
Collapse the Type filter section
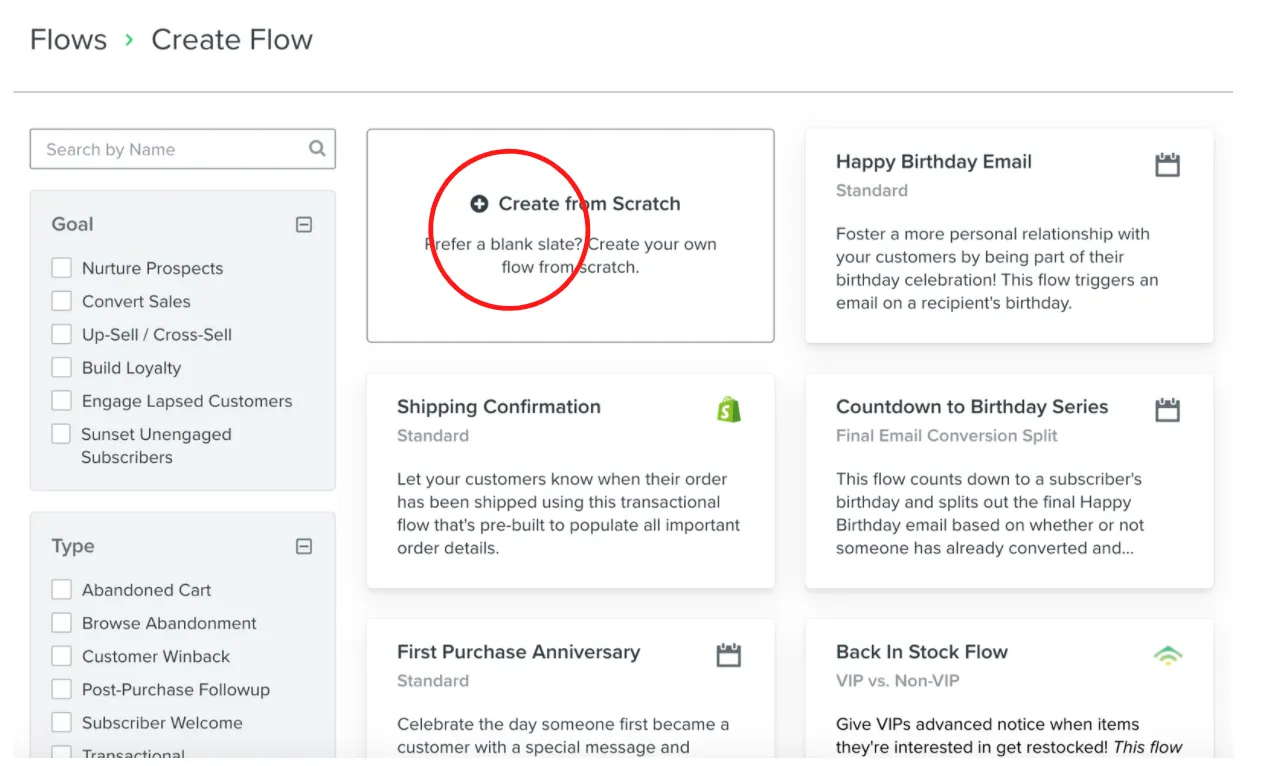coord(304,547)
